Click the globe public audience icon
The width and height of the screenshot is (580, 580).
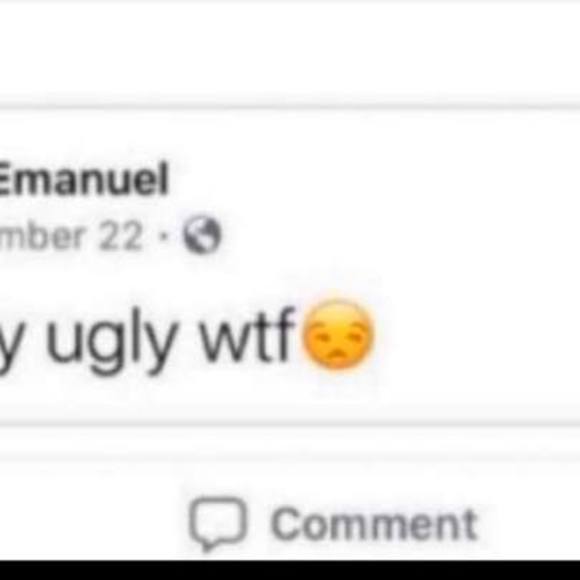(x=202, y=235)
